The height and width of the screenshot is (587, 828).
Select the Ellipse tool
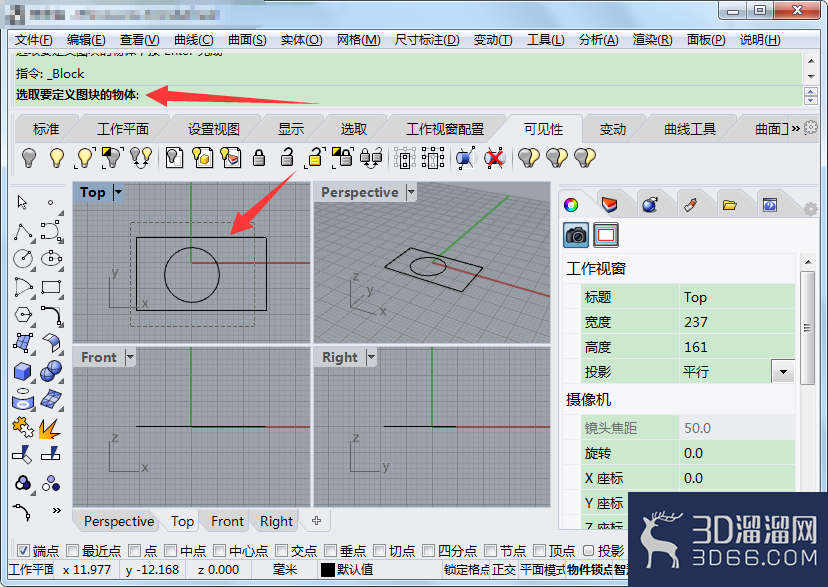coord(51,259)
